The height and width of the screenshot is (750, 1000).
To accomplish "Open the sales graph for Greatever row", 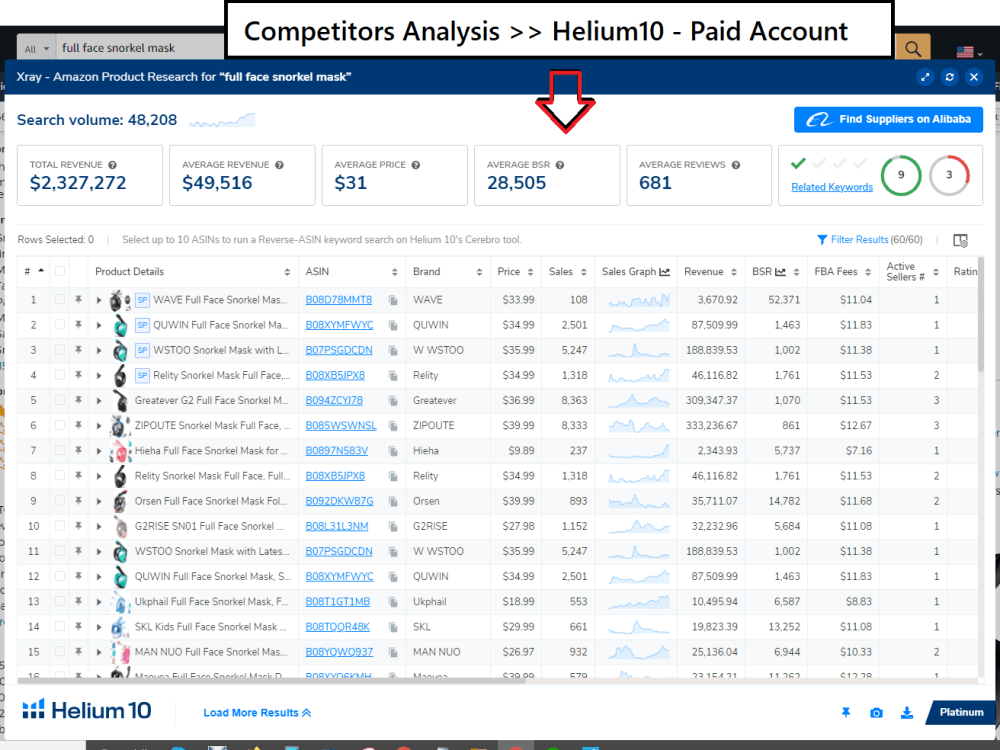I will pyautogui.click(x=639, y=401).
